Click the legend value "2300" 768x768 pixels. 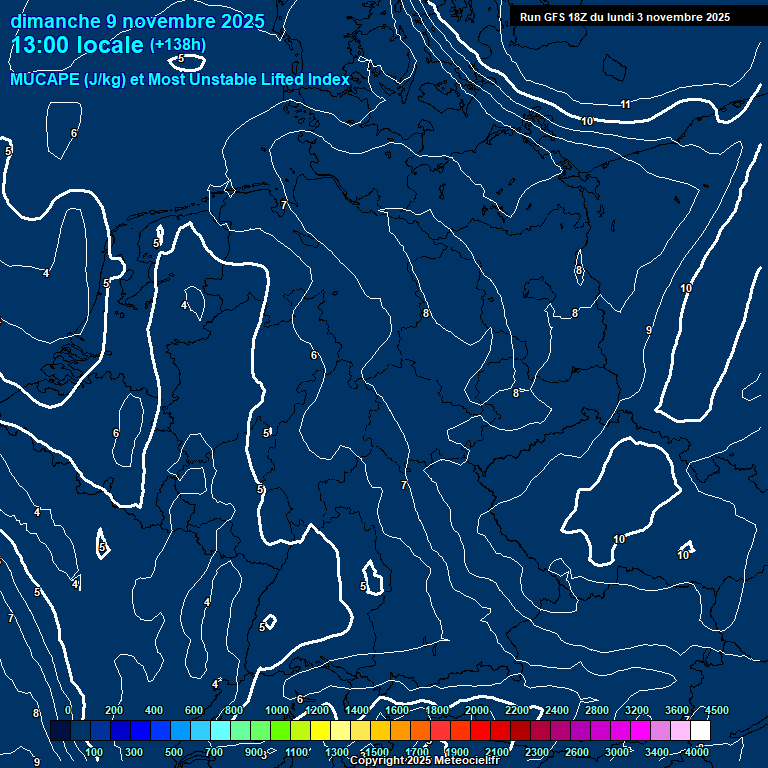click(537, 752)
